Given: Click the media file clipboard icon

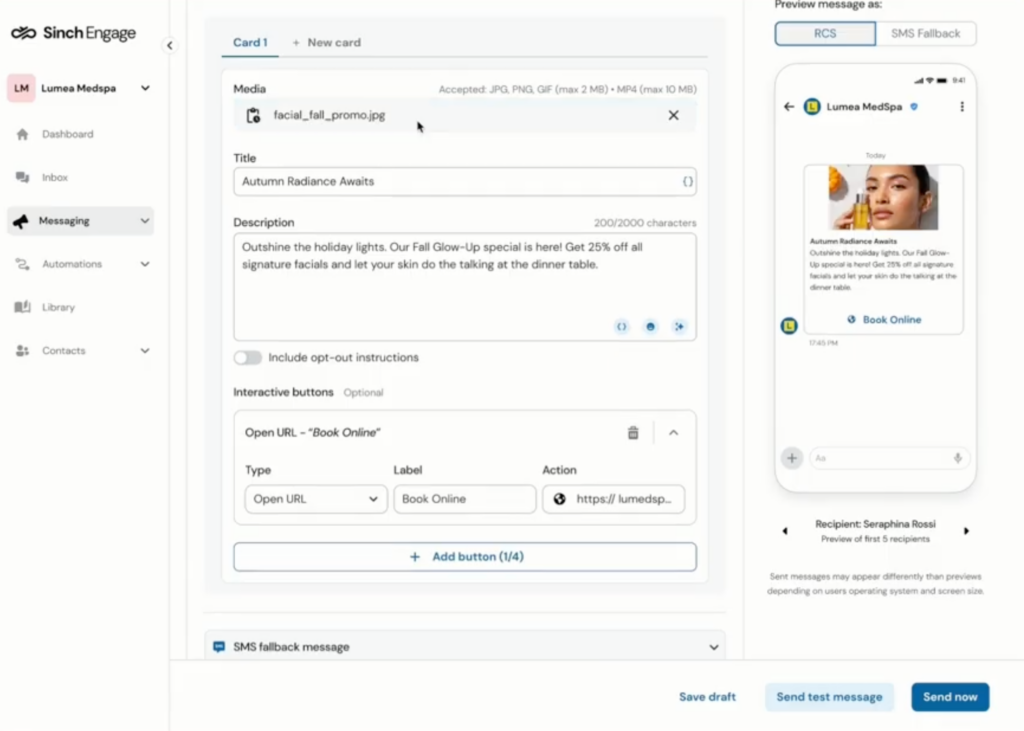Looking at the screenshot, I should [x=253, y=116].
